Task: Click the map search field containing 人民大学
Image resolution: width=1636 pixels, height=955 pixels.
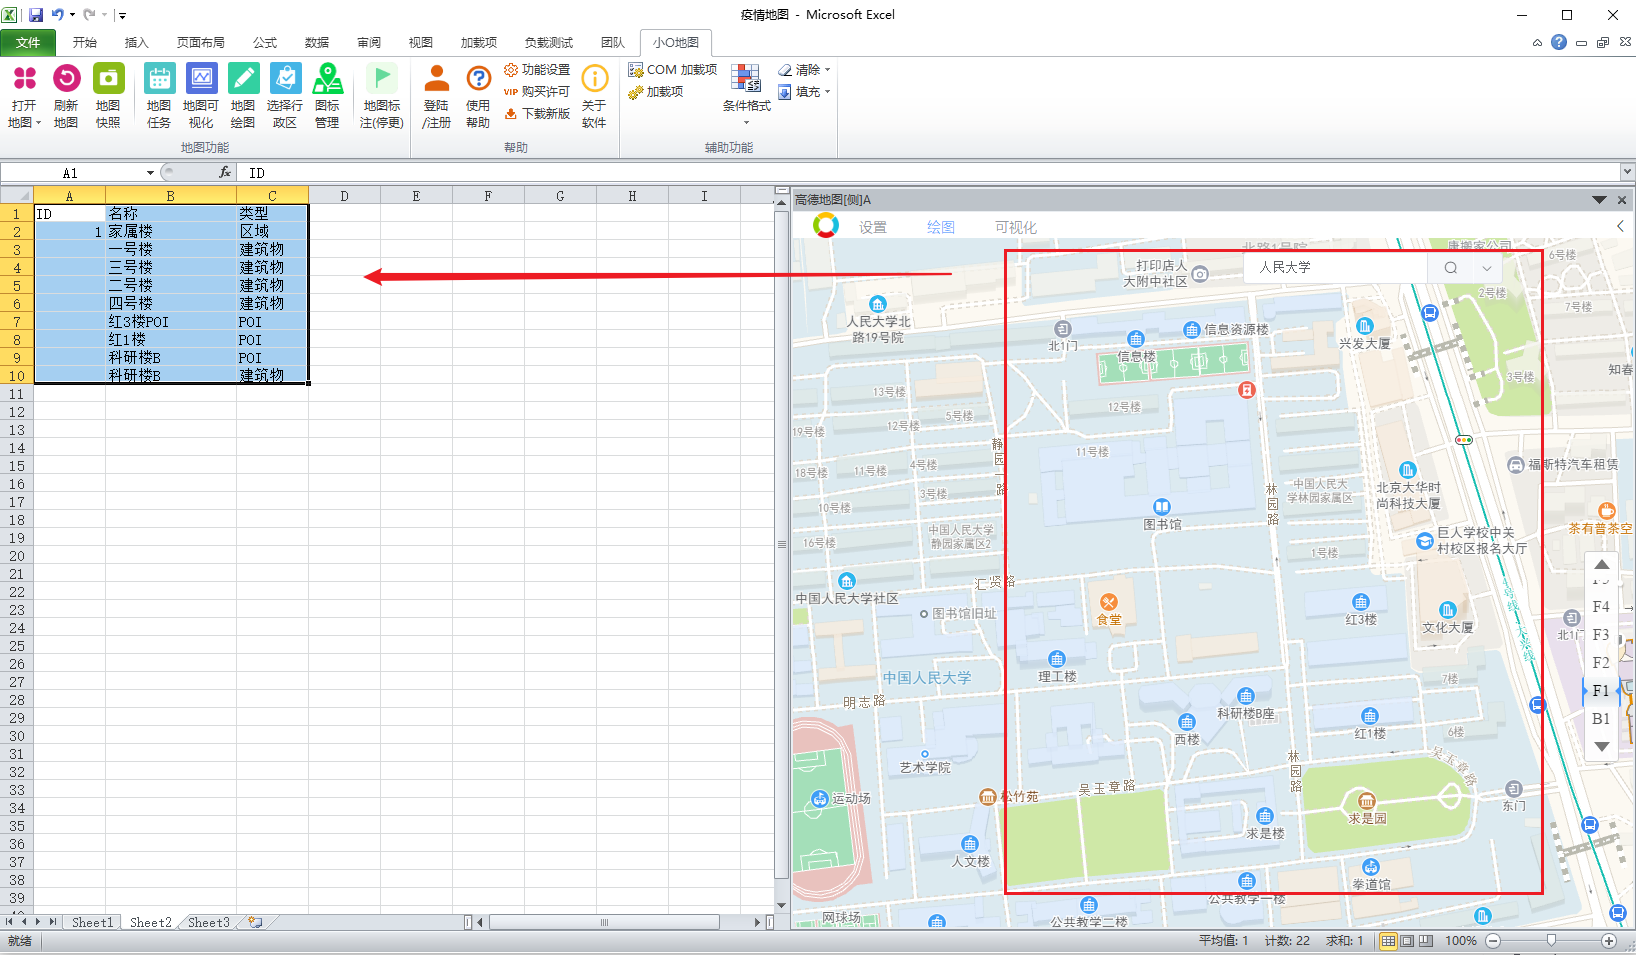Action: click(x=1336, y=268)
